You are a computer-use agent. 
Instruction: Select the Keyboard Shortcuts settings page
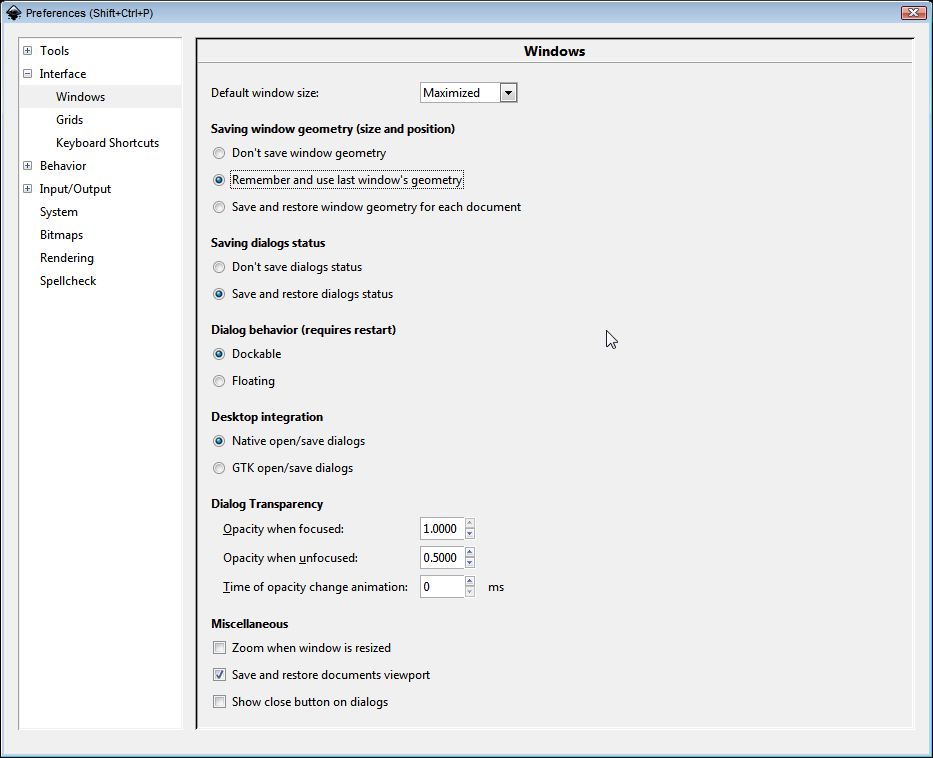pyautogui.click(x=107, y=142)
